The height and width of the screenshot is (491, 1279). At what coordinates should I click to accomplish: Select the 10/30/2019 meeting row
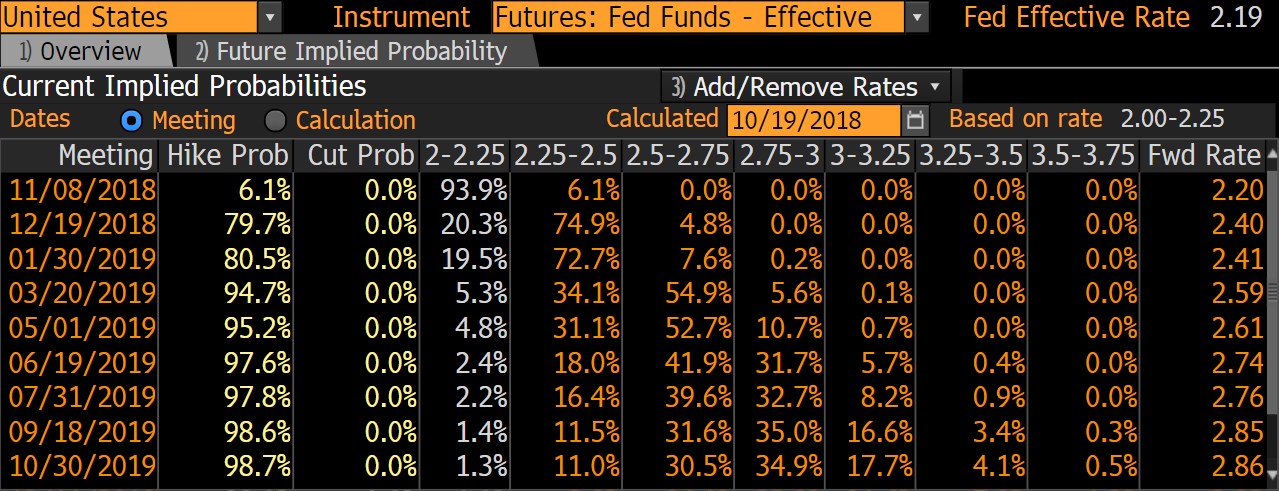click(x=83, y=466)
